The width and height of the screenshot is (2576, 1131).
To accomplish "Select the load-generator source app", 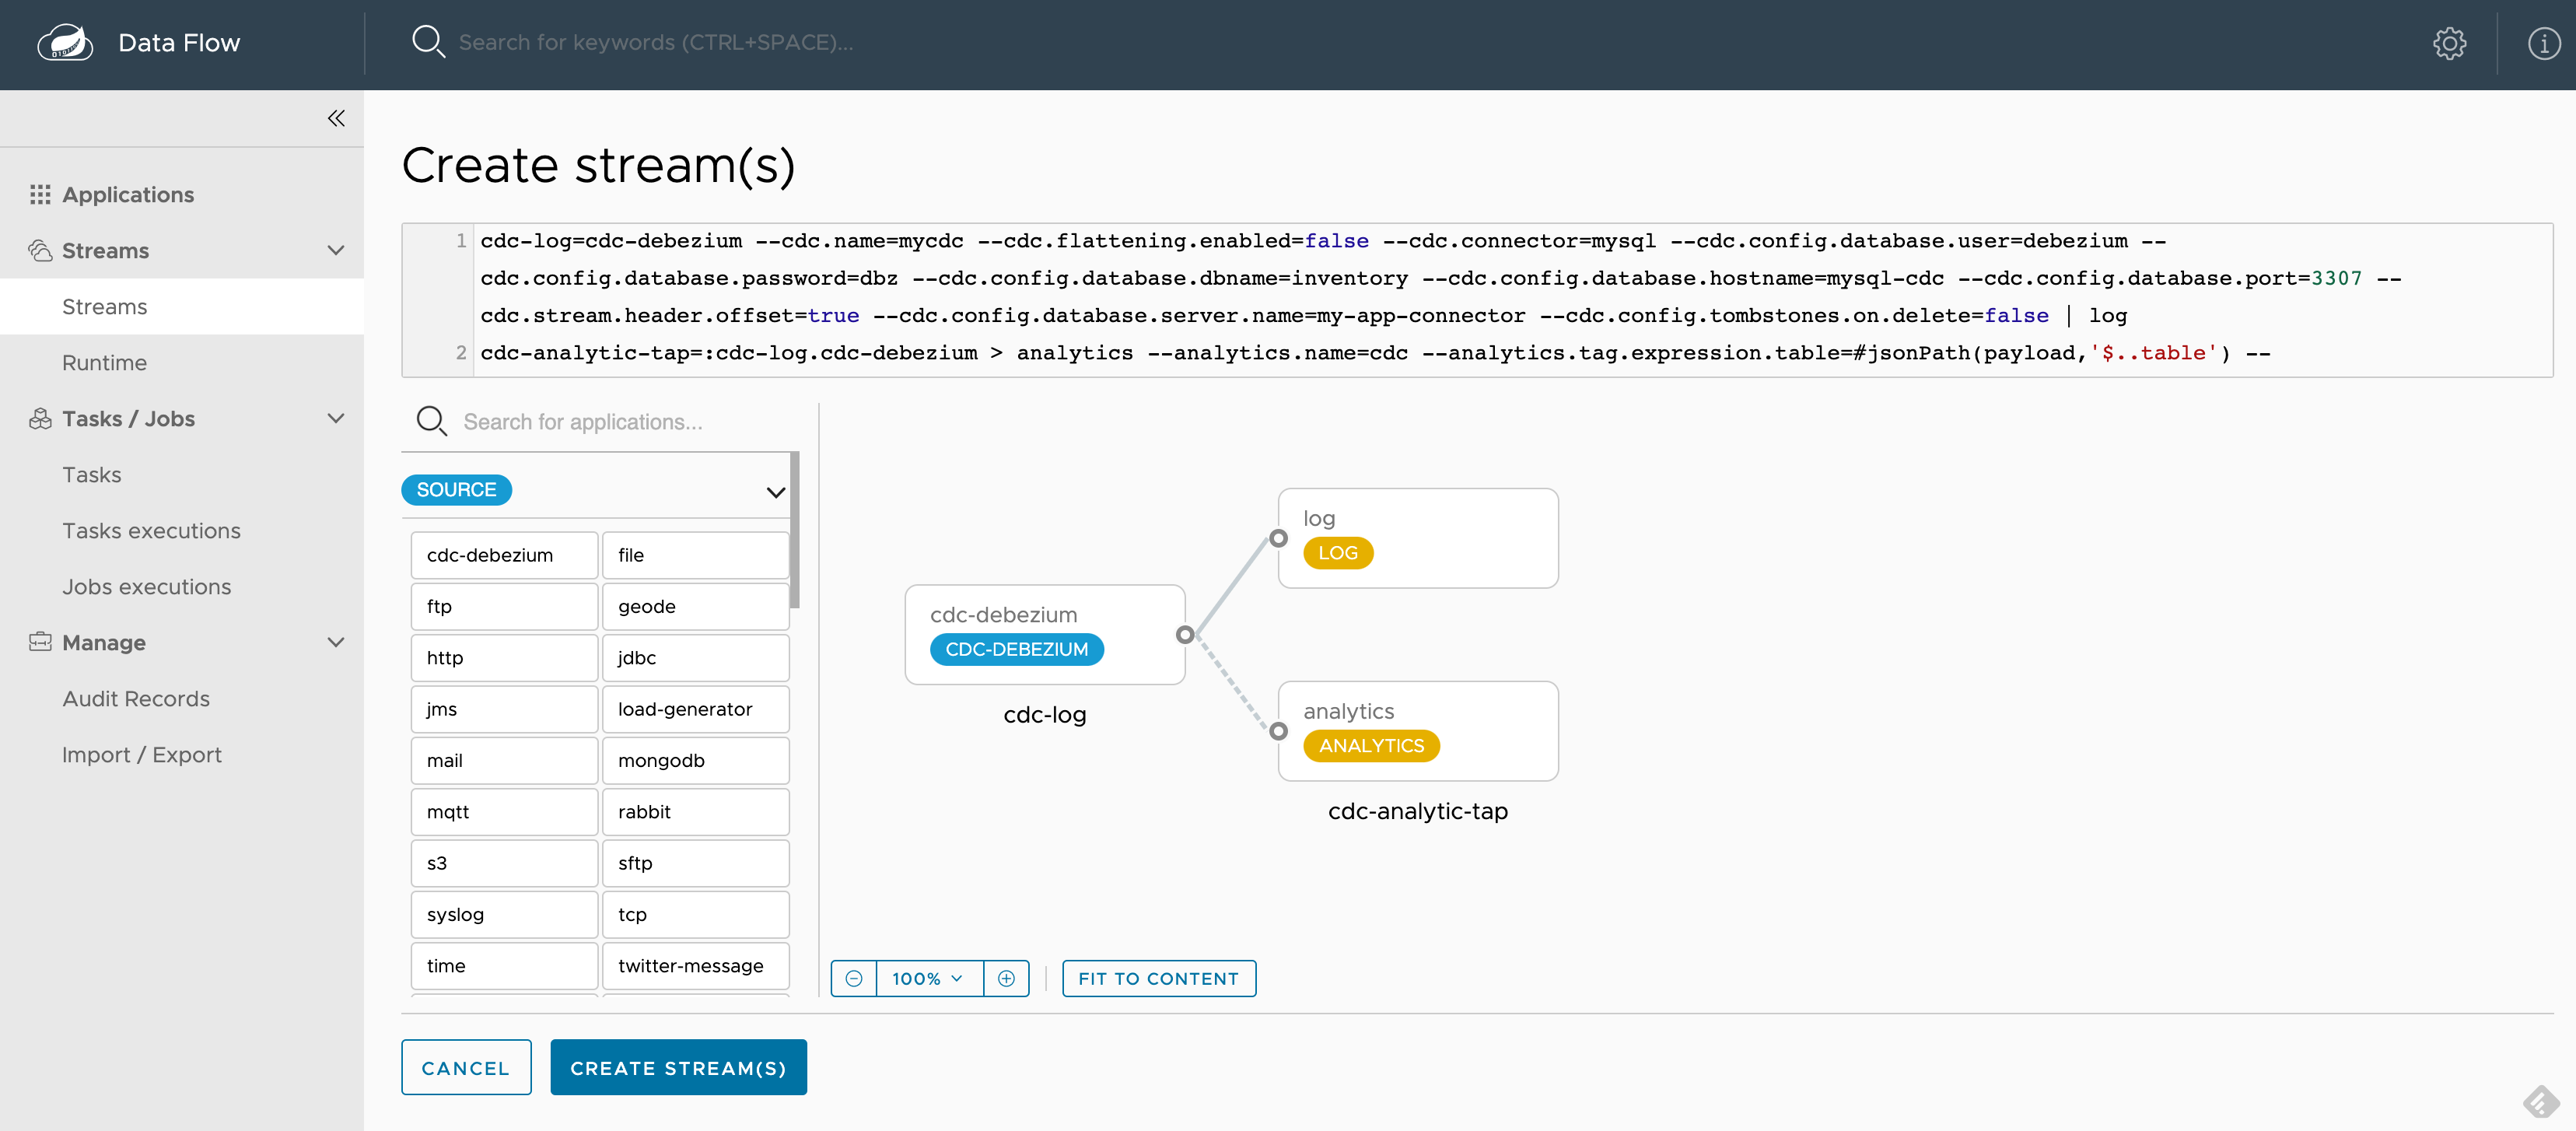I will (695, 709).
